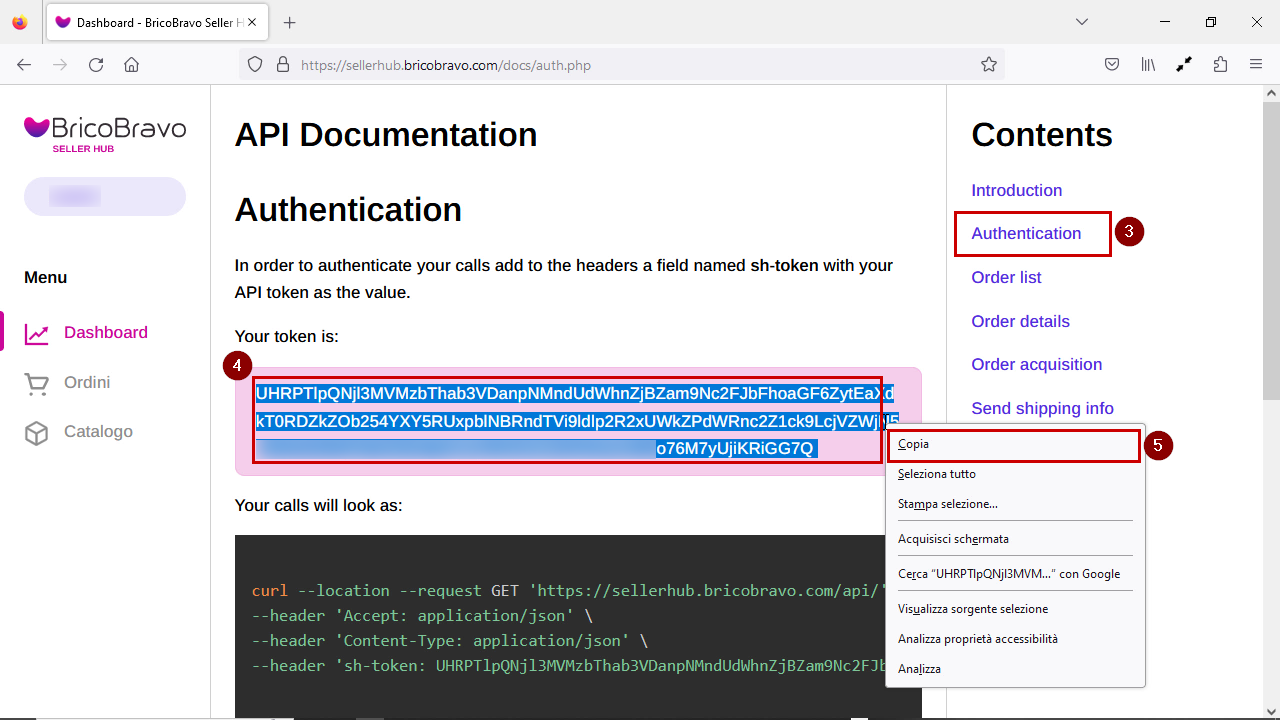Click the blurred account name pill
The image size is (1280, 720).
point(105,196)
